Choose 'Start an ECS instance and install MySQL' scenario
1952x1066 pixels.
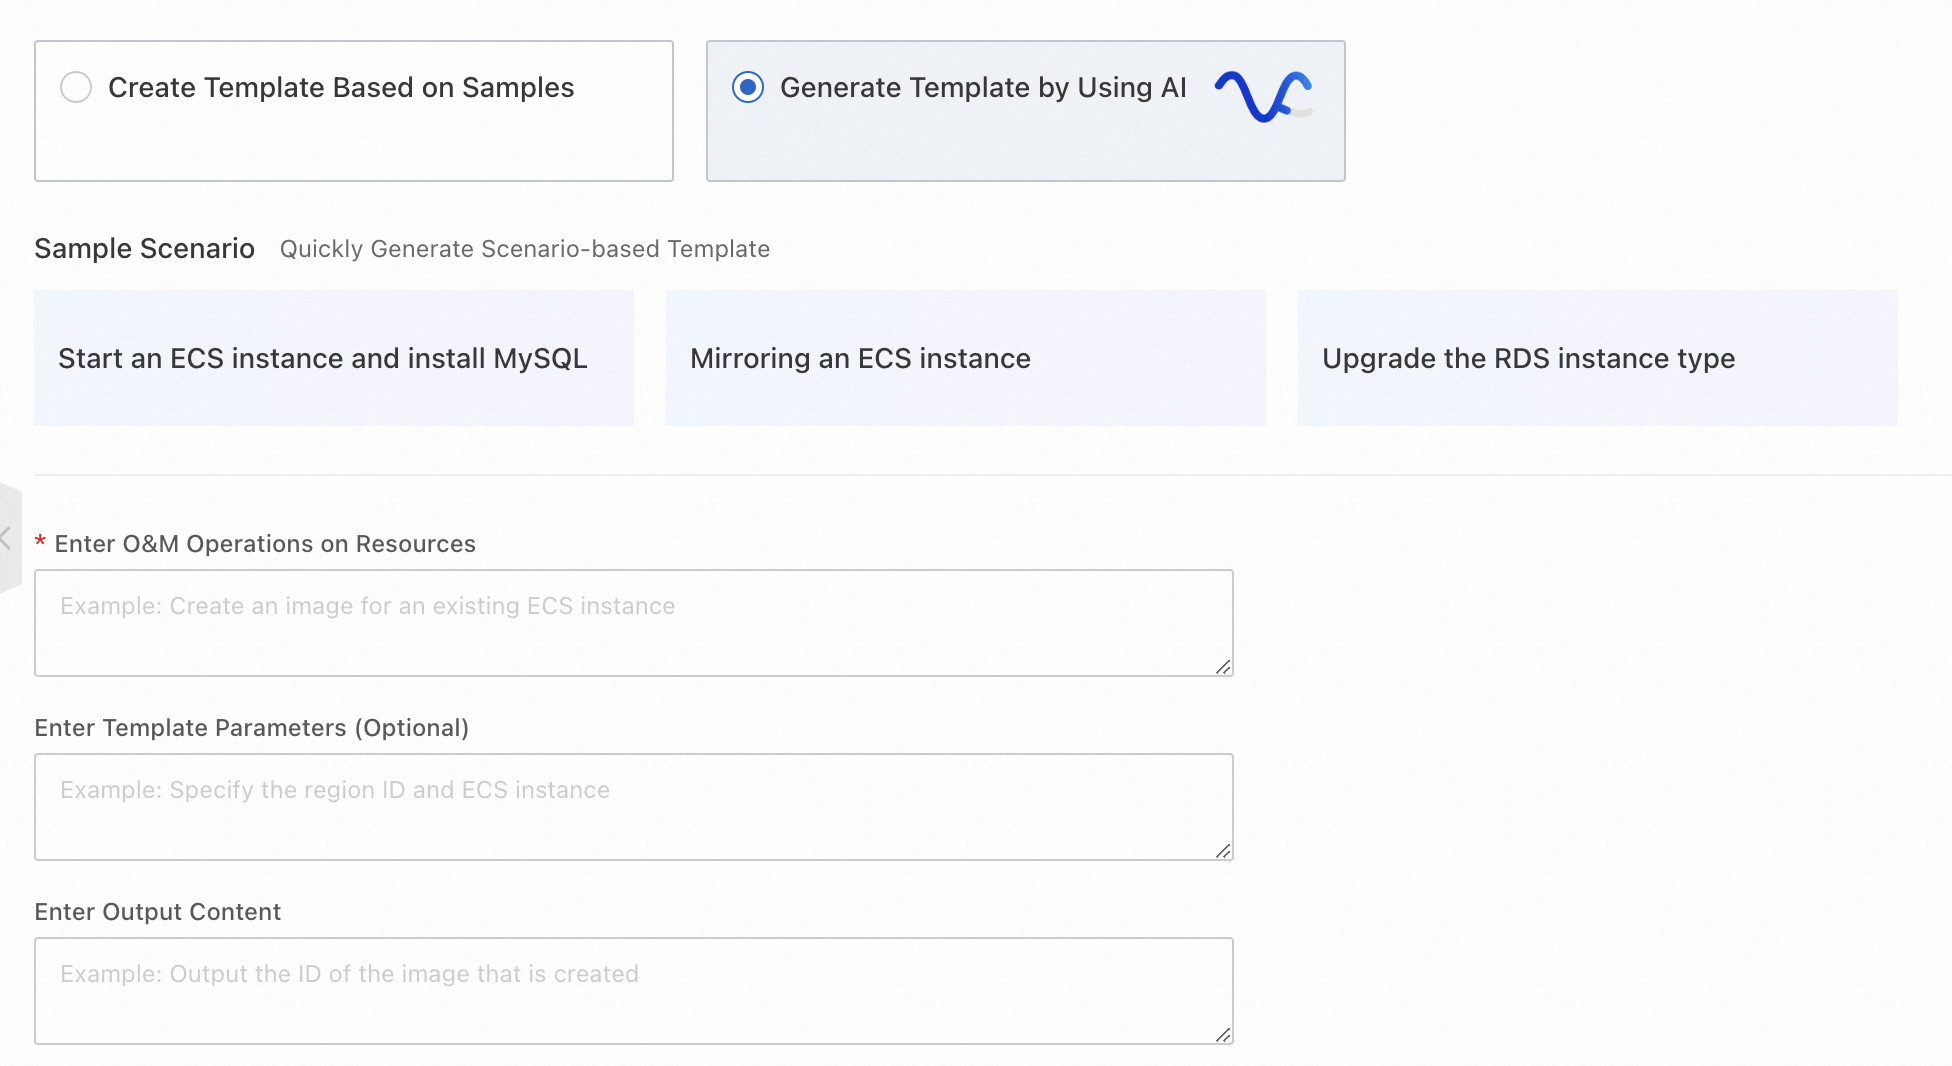[334, 358]
